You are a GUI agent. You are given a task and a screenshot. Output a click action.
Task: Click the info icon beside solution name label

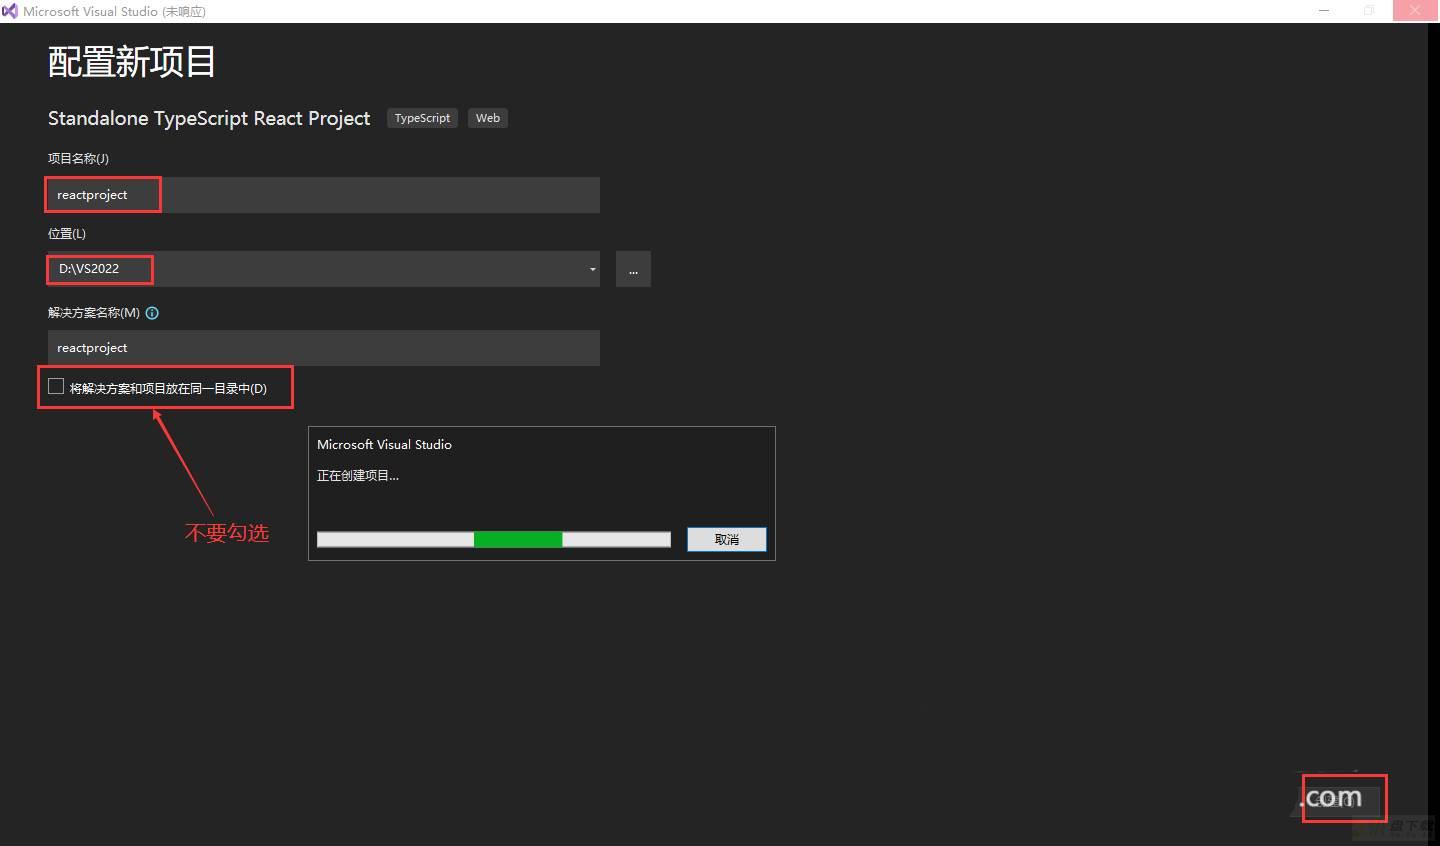coord(152,313)
